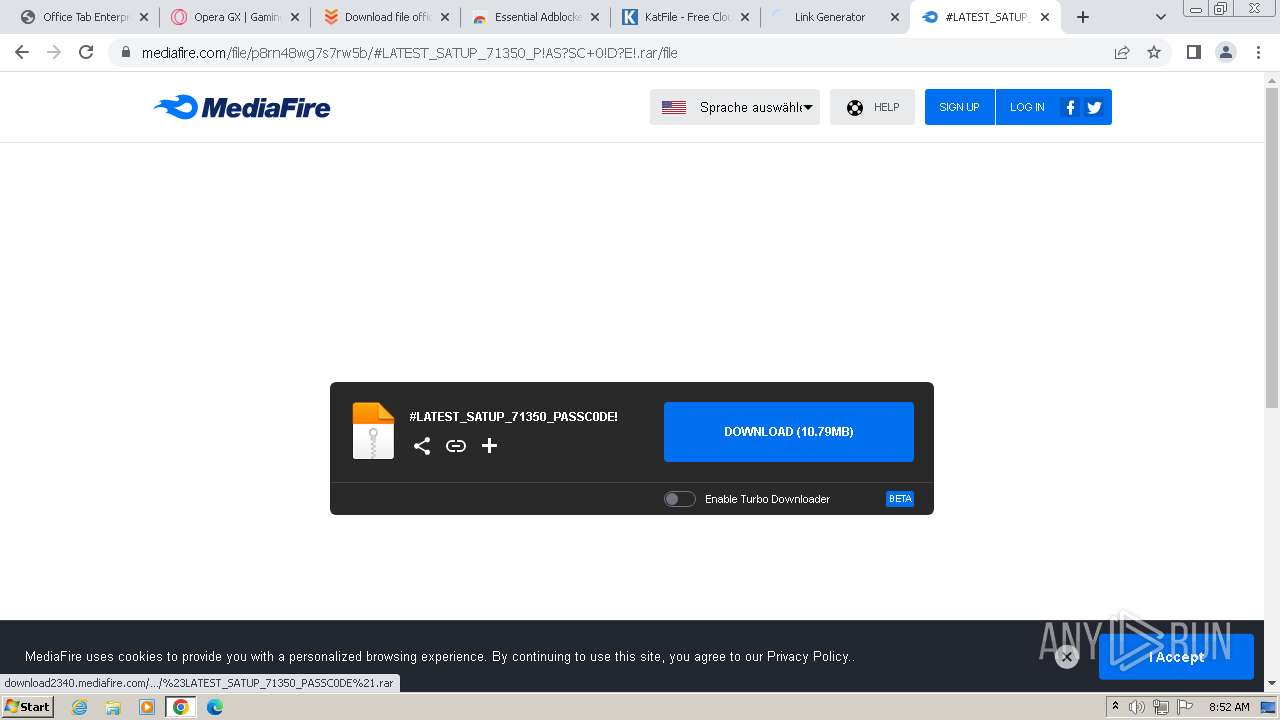Click the share page icon in the address bar
The image size is (1280, 720).
point(1122,52)
